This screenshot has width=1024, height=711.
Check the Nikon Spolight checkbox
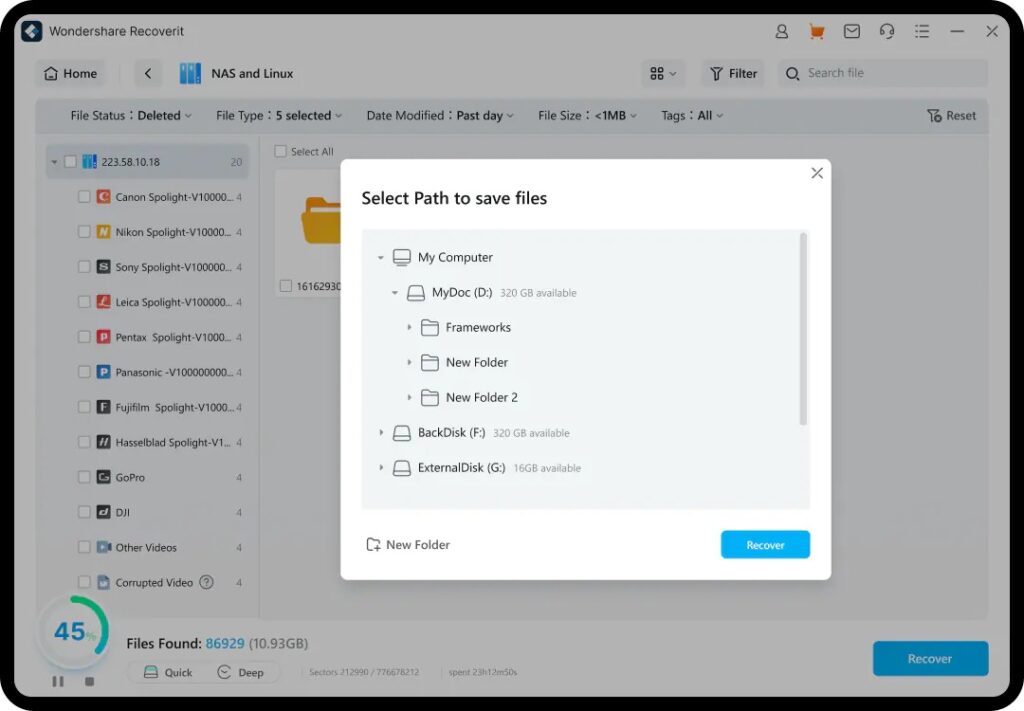click(x=84, y=232)
